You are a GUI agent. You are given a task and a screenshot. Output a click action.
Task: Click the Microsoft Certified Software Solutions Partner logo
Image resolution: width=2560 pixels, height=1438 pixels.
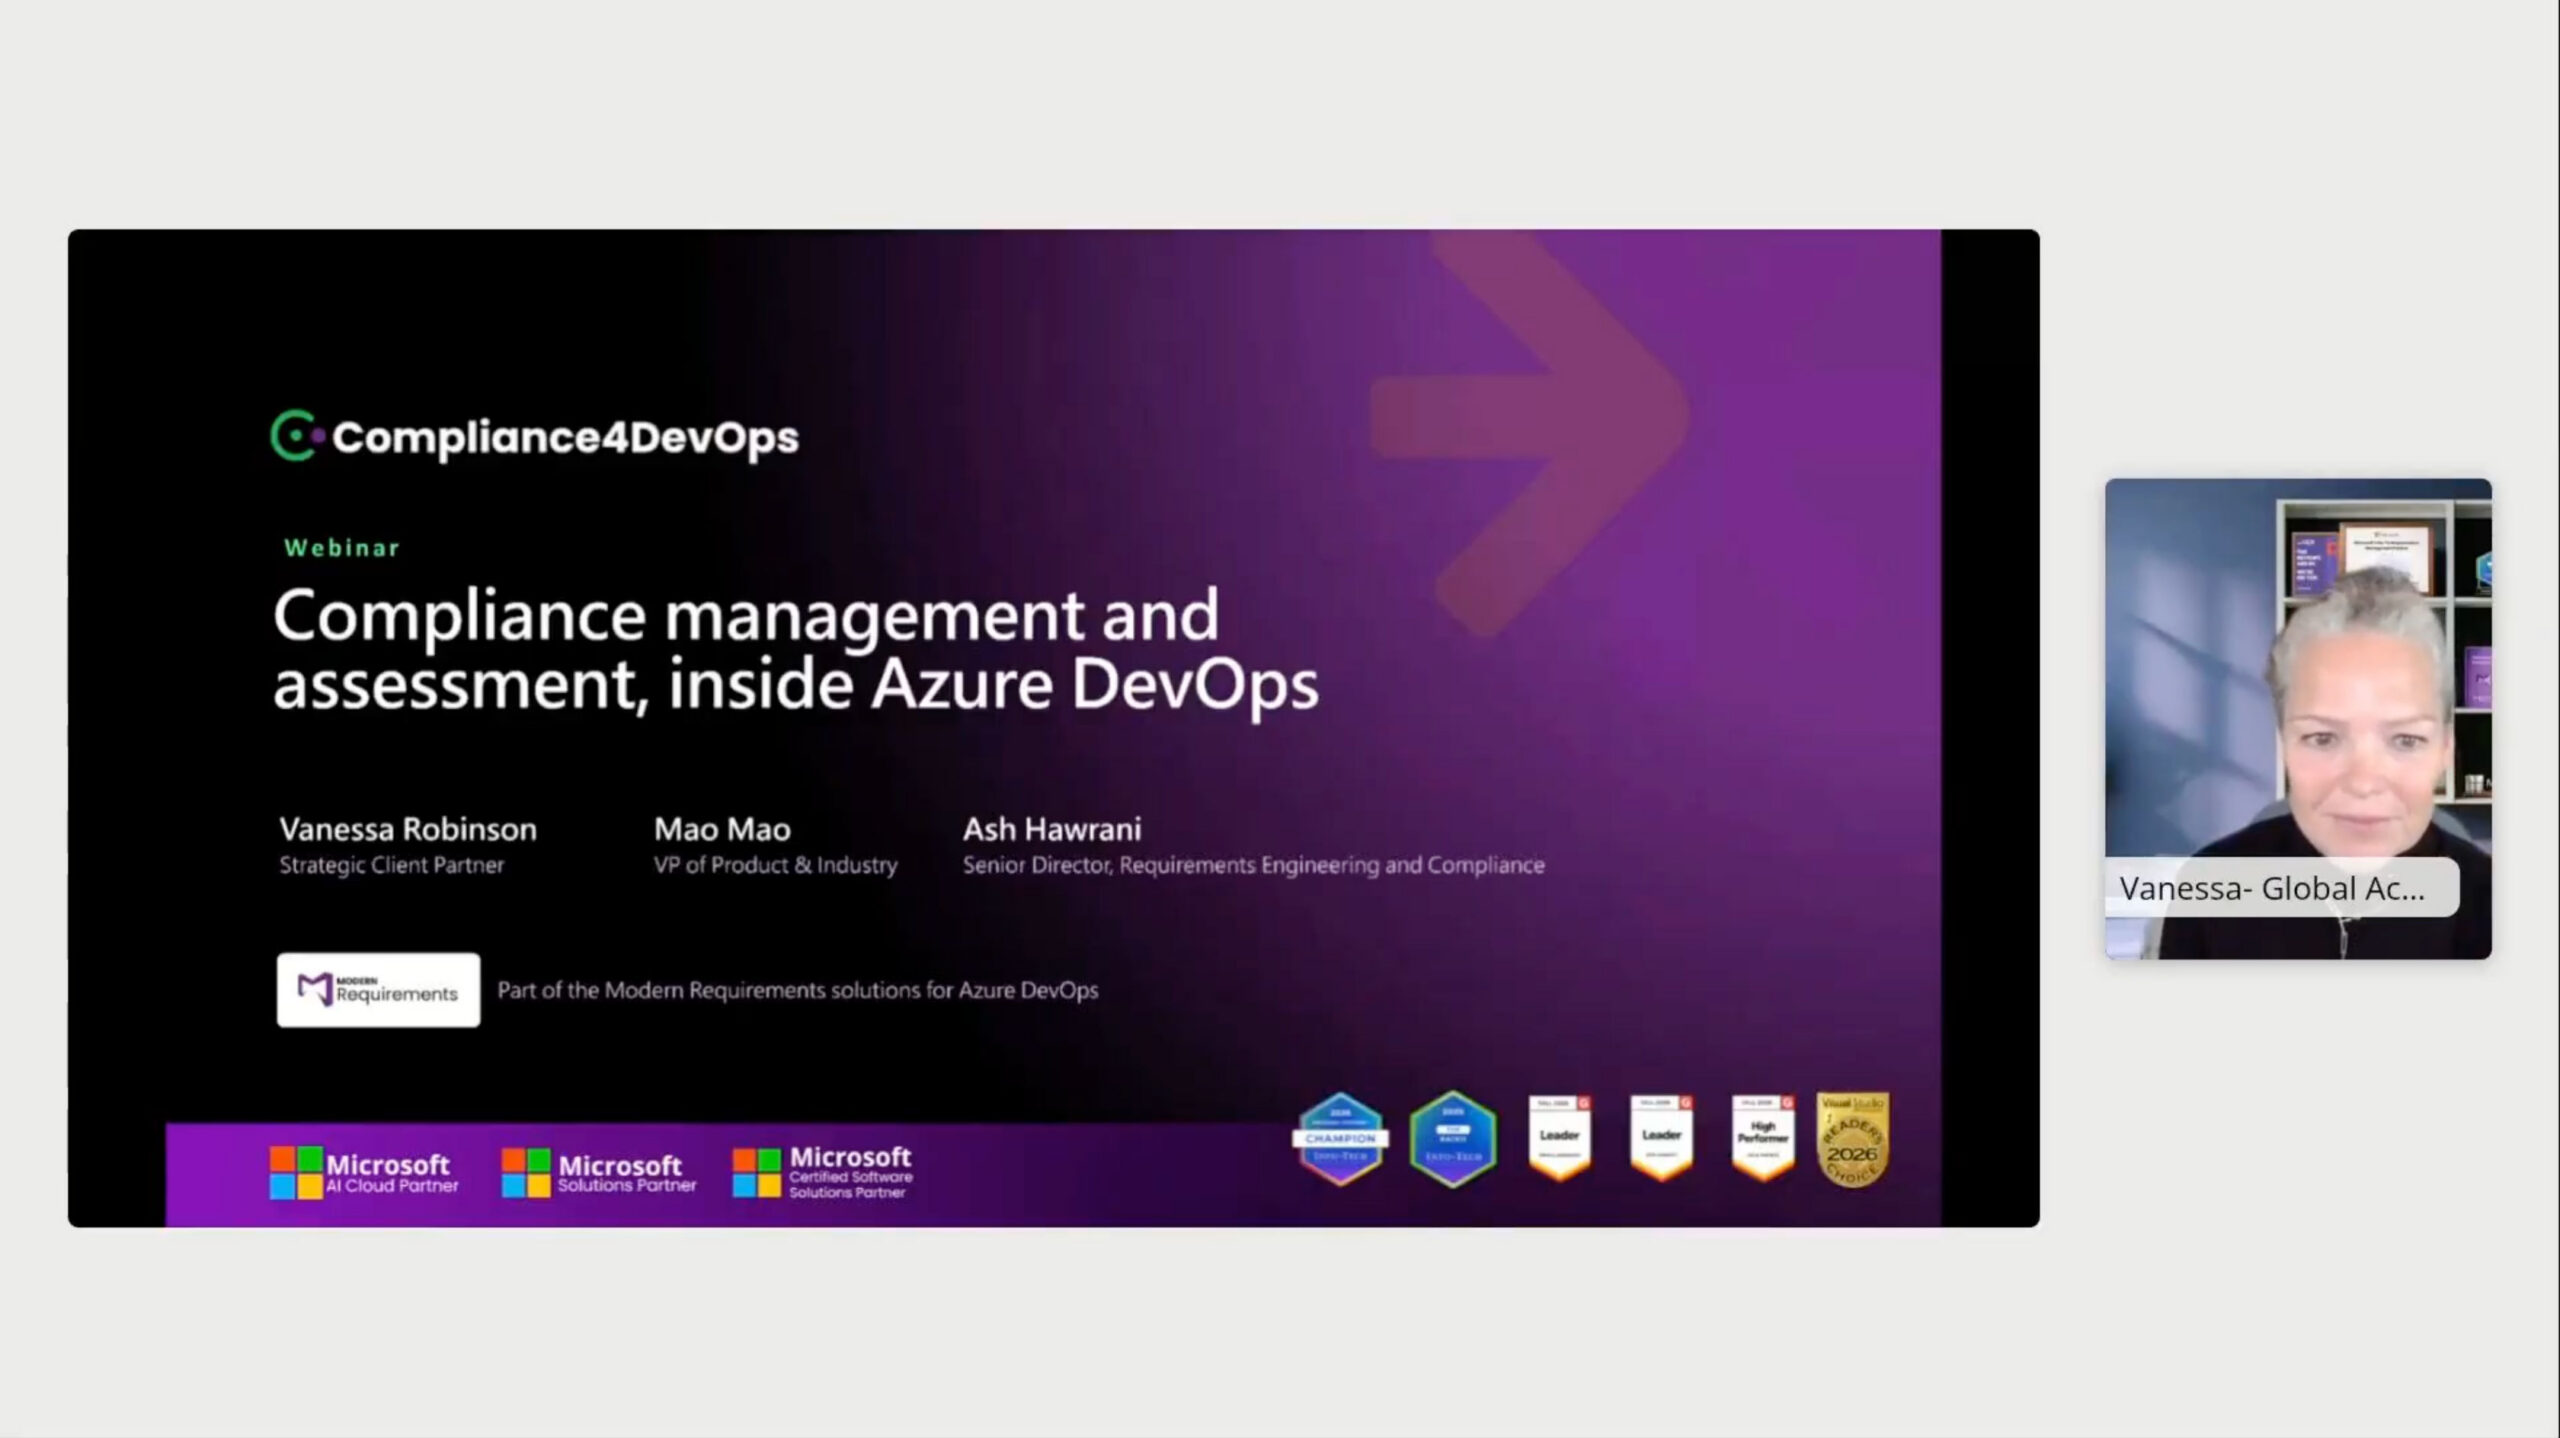(x=822, y=1172)
